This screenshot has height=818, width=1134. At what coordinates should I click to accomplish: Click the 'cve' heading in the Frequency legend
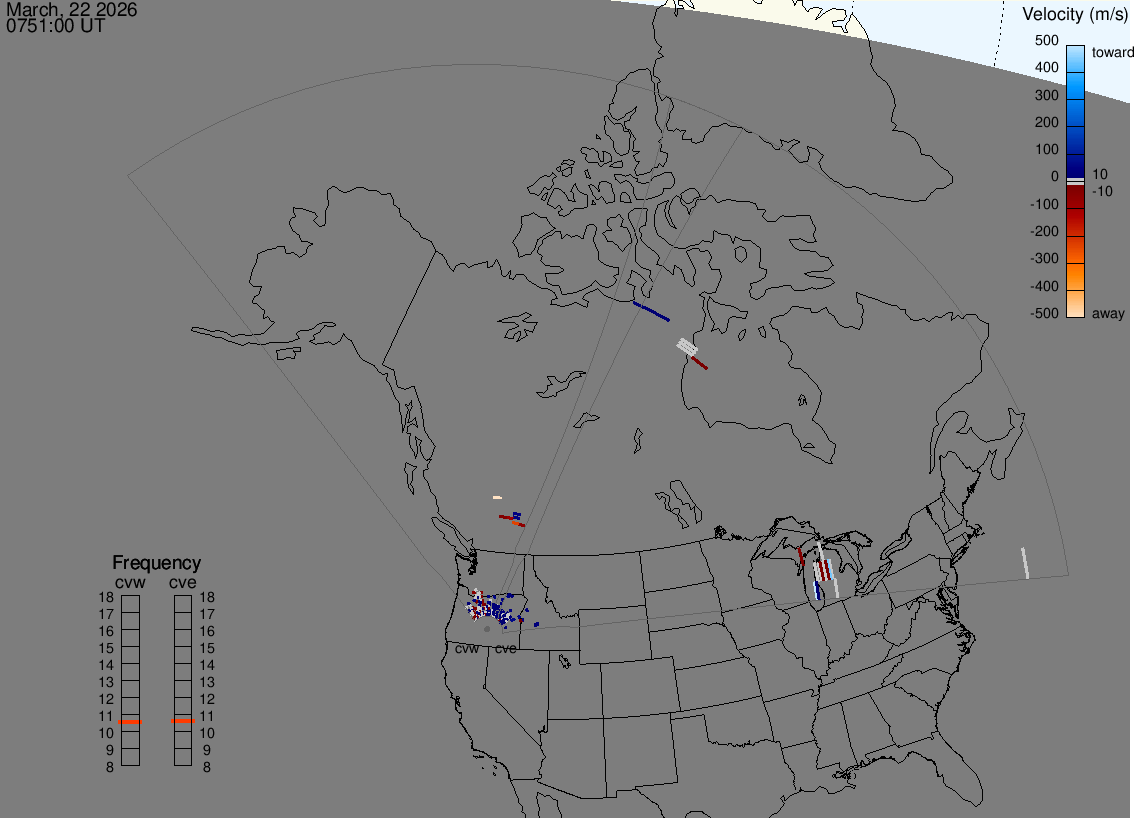pos(183,582)
